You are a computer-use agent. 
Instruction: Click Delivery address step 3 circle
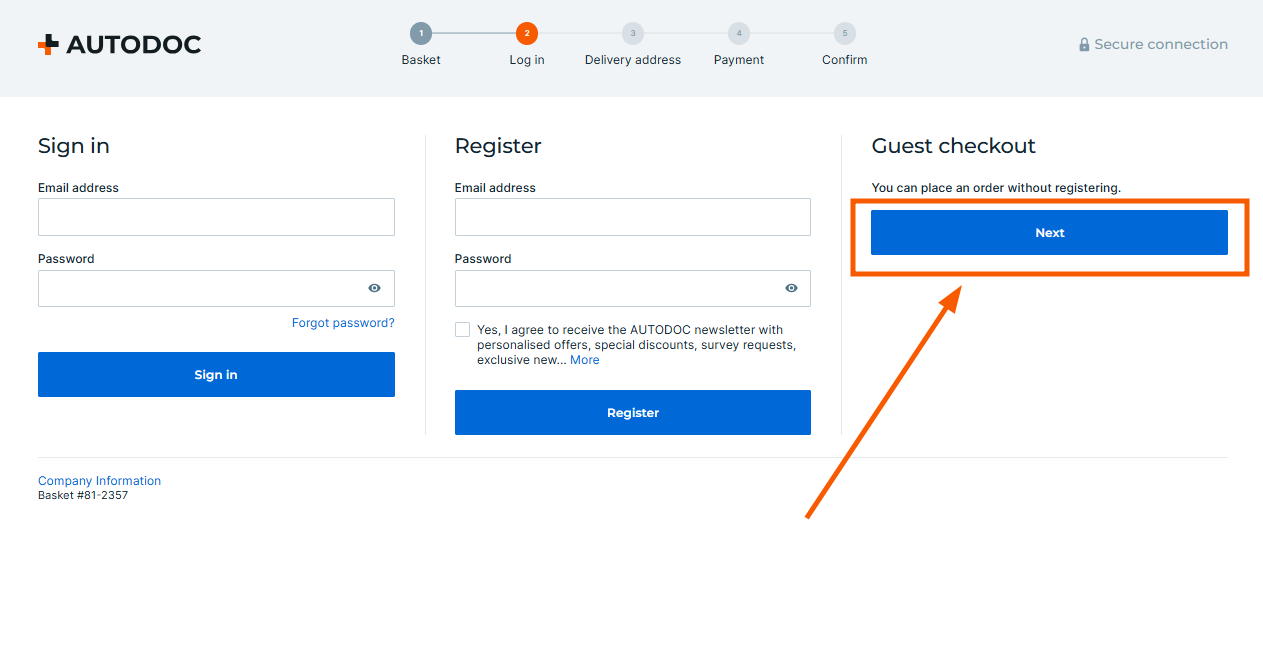tap(633, 34)
